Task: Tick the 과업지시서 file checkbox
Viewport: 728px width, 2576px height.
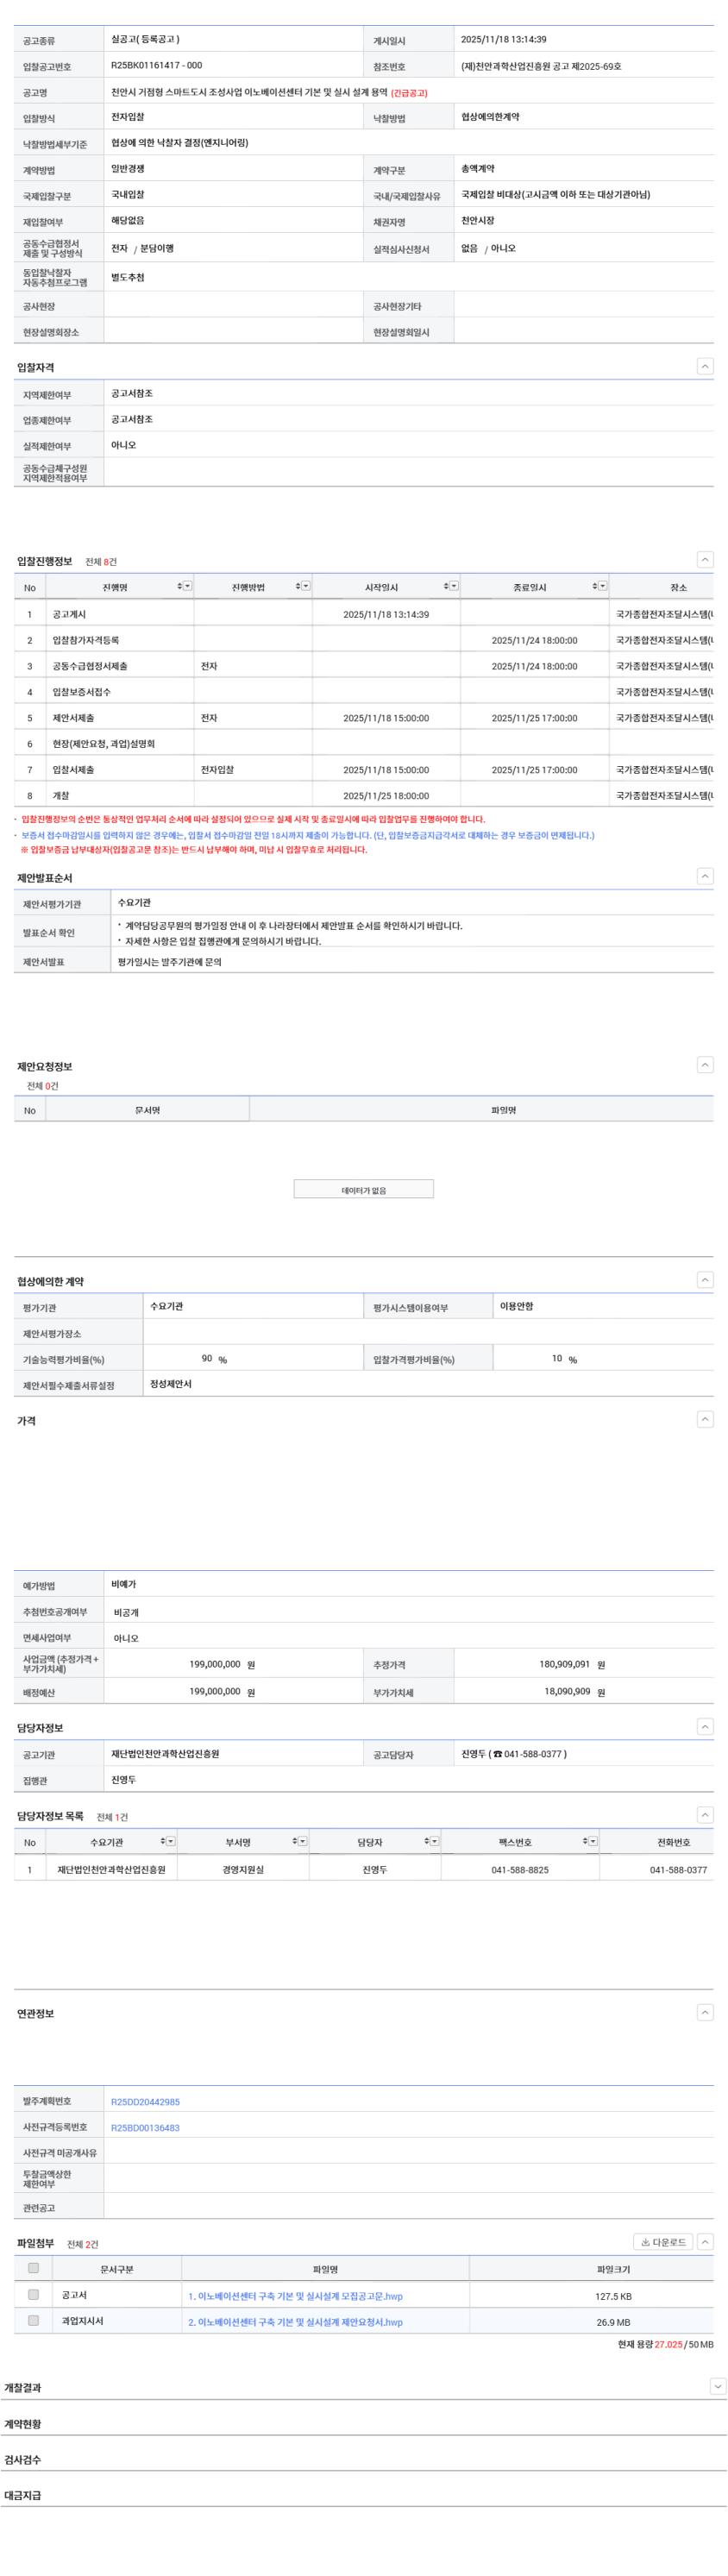Action: (33, 2321)
